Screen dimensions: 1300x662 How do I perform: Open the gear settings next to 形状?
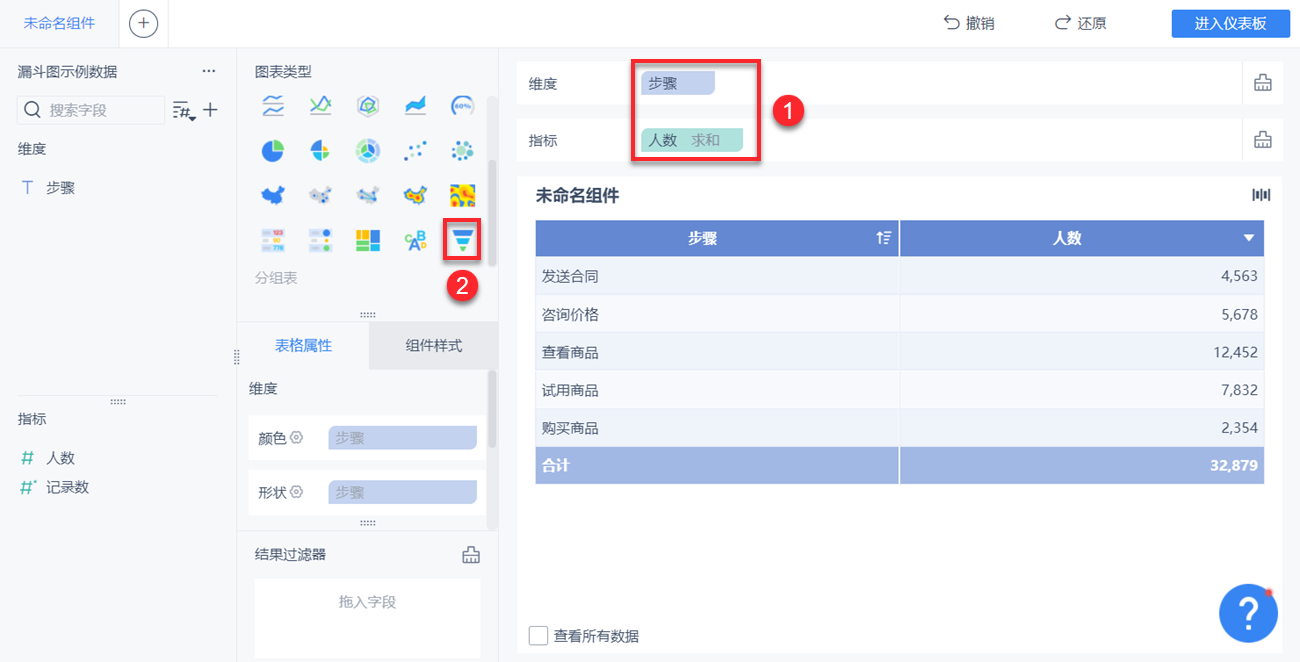(x=296, y=492)
